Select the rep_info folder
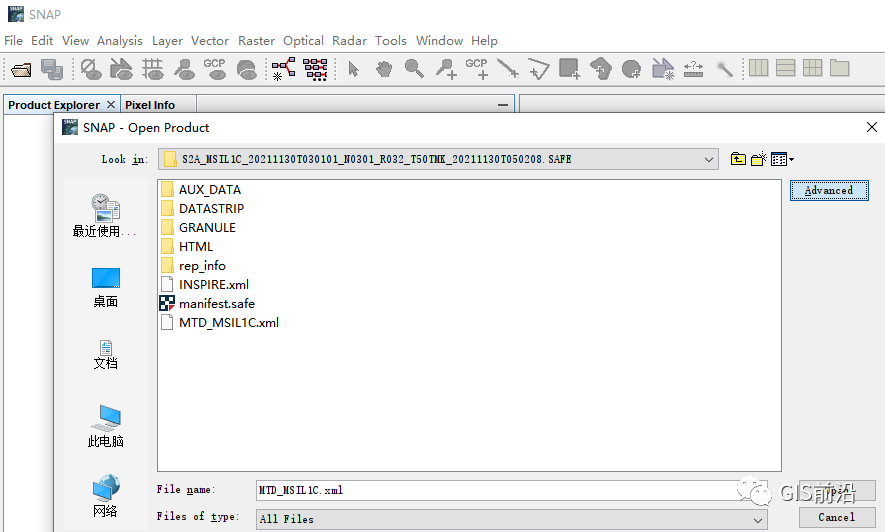The width and height of the screenshot is (885, 532). tap(202, 266)
